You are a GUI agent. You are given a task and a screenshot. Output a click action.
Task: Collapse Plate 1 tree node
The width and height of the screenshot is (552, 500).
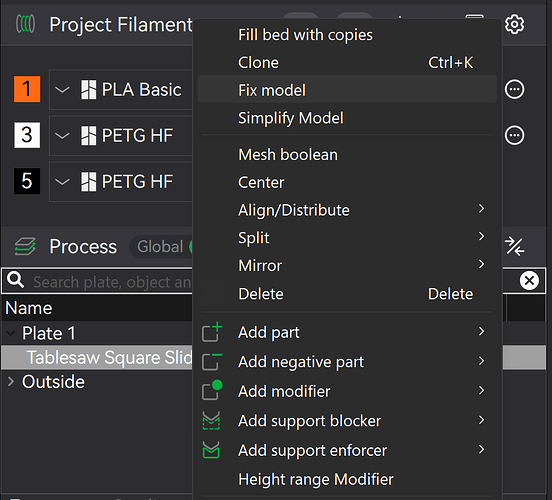coord(11,333)
